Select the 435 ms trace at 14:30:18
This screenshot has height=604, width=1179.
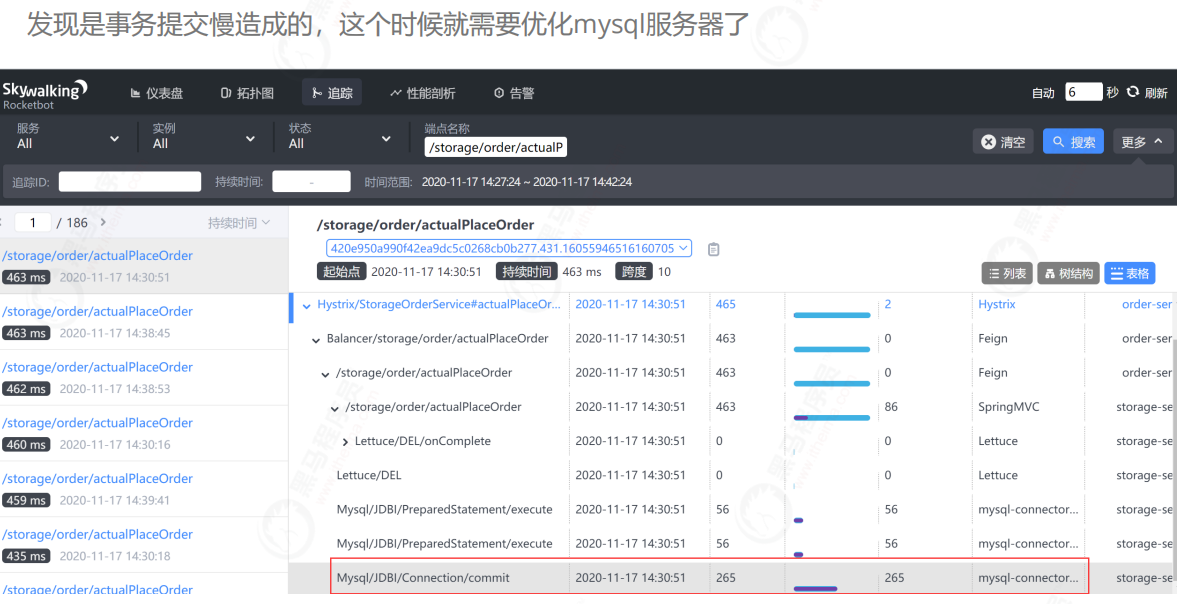[x=144, y=544]
